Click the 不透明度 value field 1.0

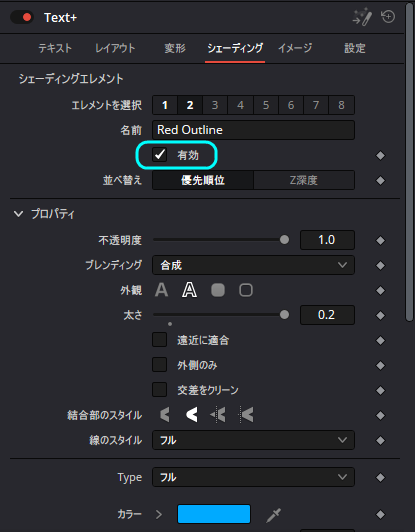(x=327, y=240)
